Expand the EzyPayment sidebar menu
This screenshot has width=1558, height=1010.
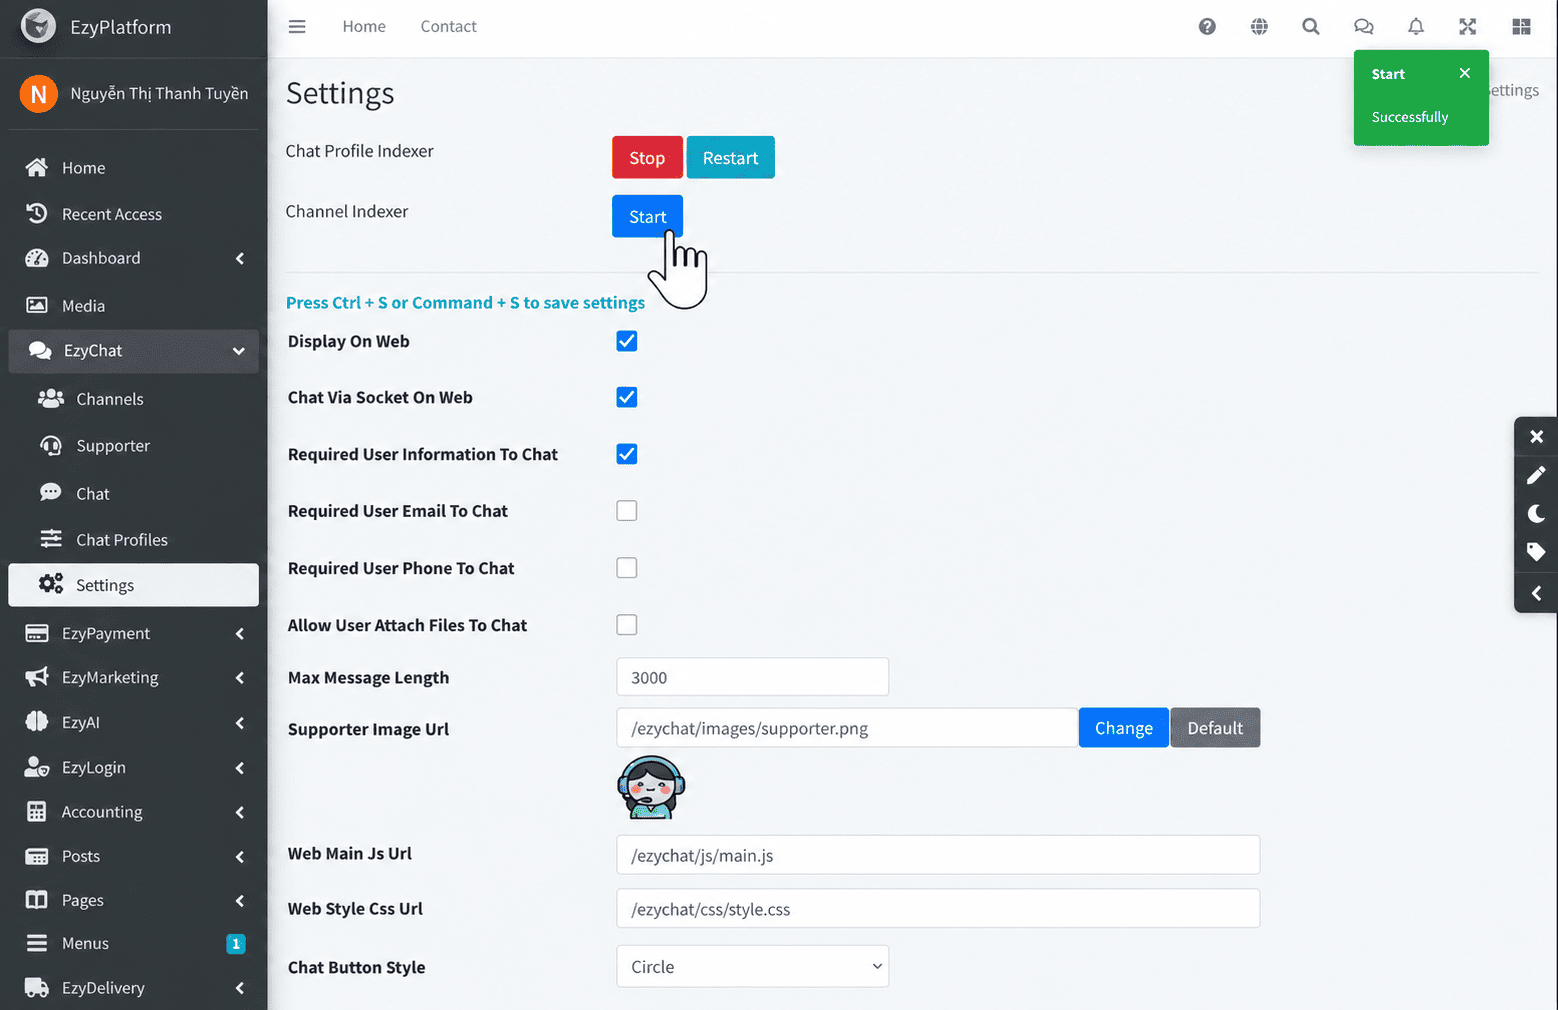pos(133,633)
